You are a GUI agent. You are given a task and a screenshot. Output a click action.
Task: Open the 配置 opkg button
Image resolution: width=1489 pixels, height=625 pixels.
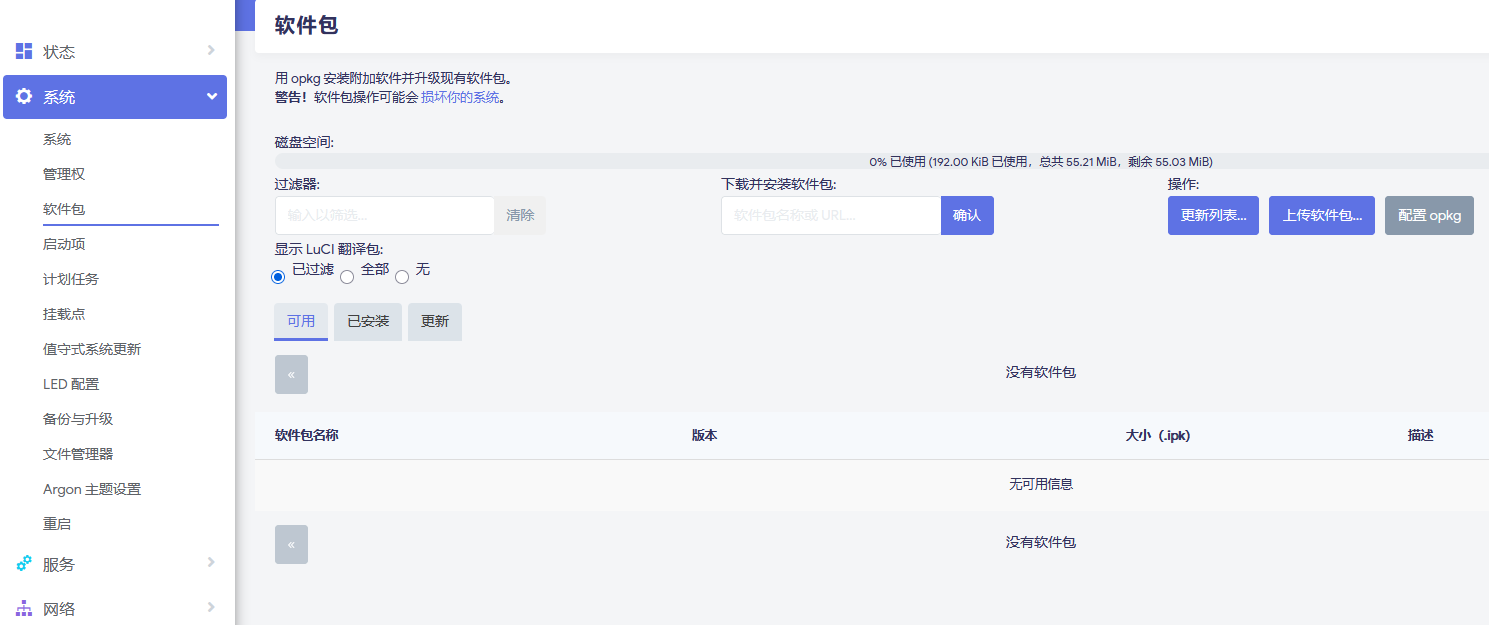(1429, 216)
